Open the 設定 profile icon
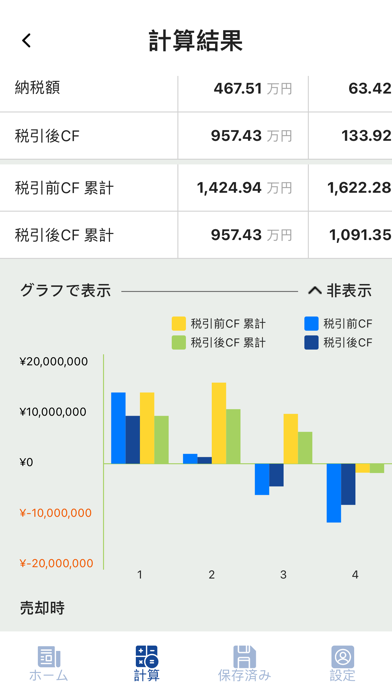 pyautogui.click(x=343, y=656)
